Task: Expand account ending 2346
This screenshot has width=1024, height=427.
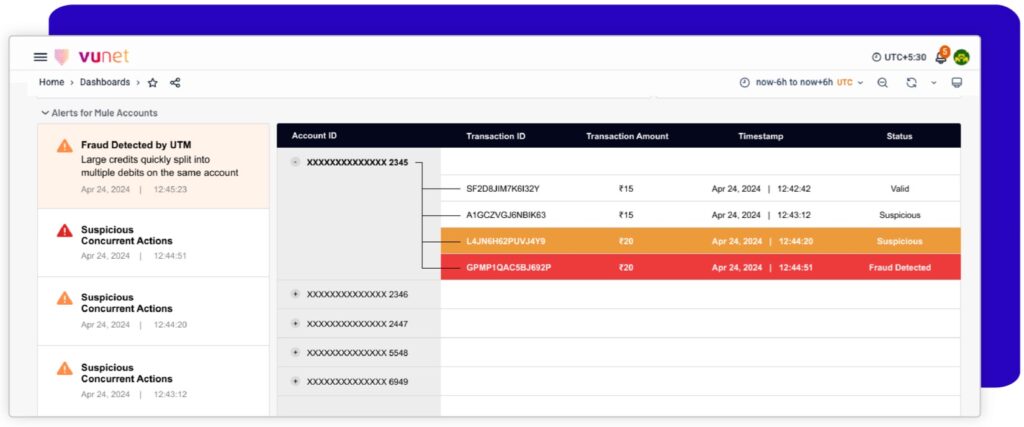Action: pyautogui.click(x=295, y=294)
